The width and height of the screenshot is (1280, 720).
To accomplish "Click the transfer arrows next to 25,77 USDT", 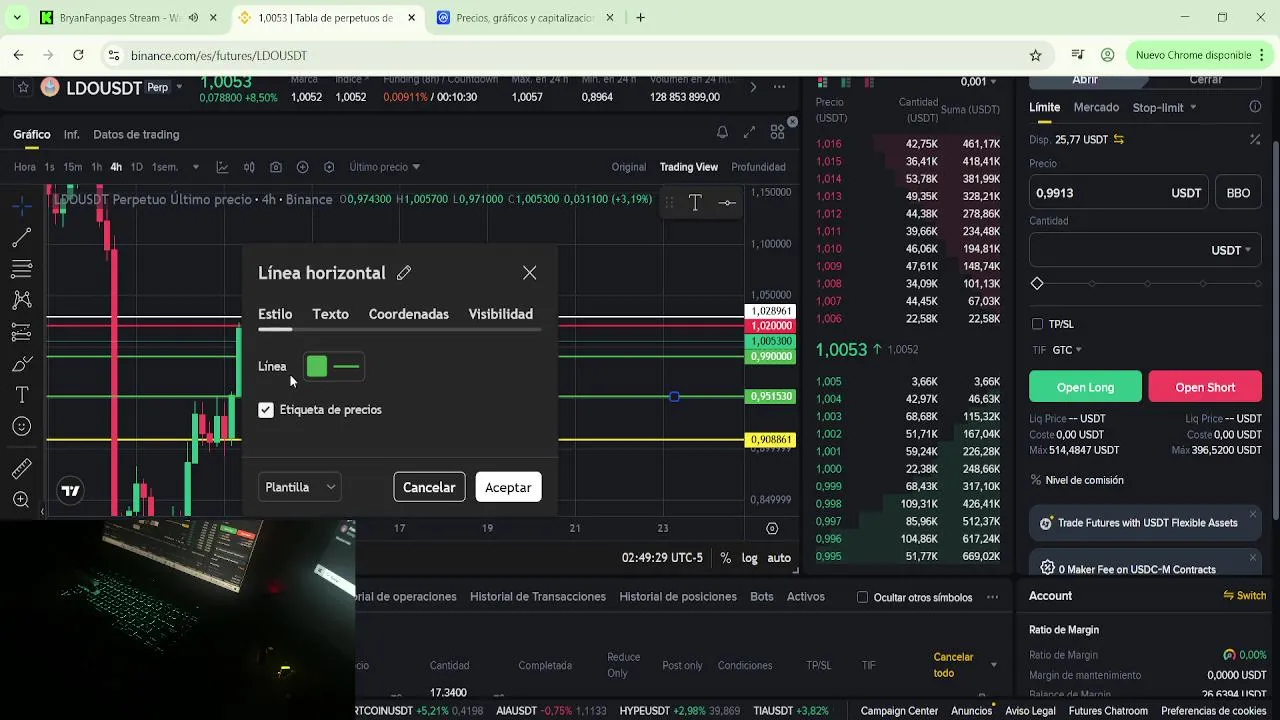I will click(x=1119, y=140).
